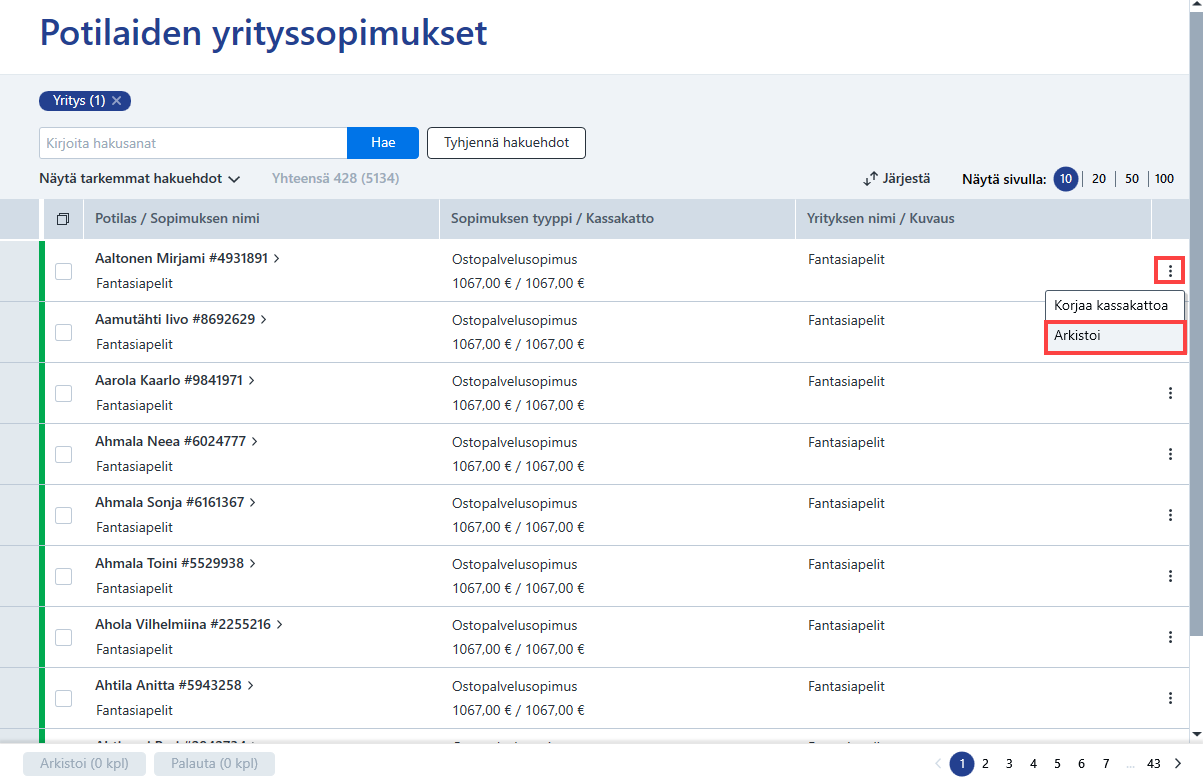Focus the Kirjoita hakusanat search field
The image size is (1203, 782).
click(x=193, y=143)
